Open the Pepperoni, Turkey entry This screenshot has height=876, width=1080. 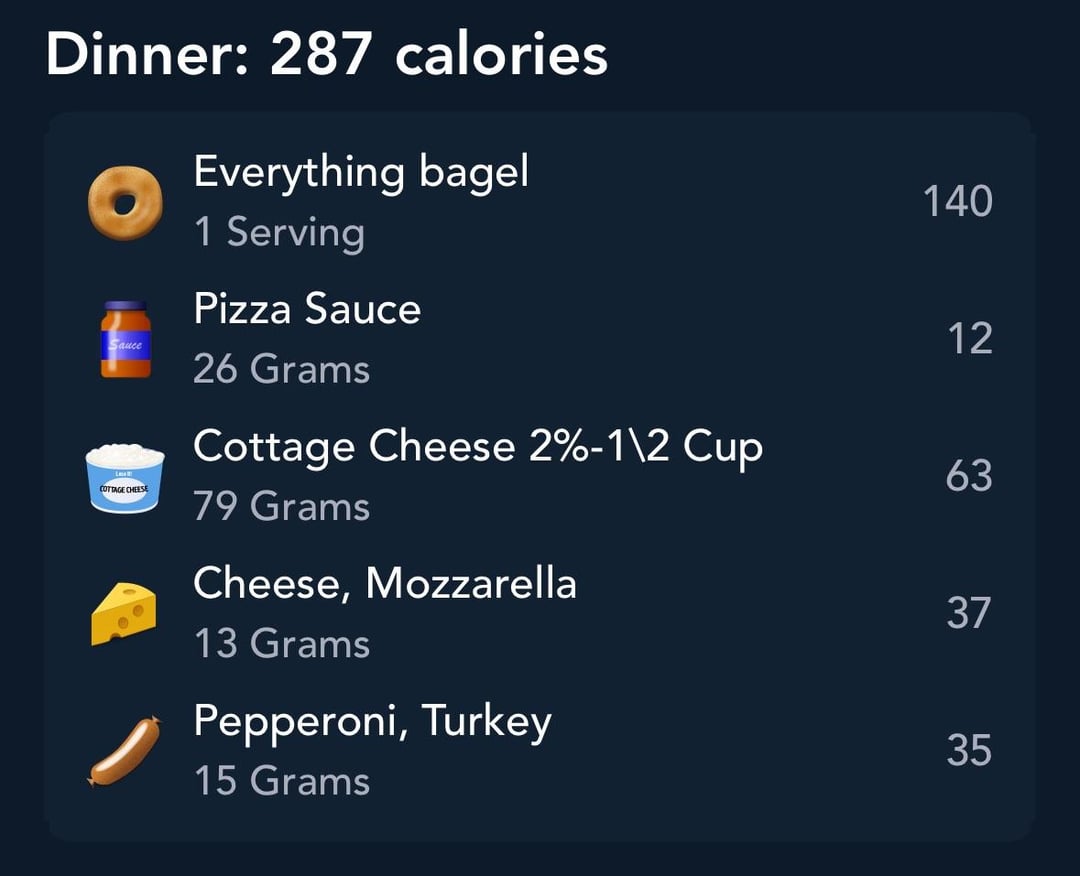(539, 751)
